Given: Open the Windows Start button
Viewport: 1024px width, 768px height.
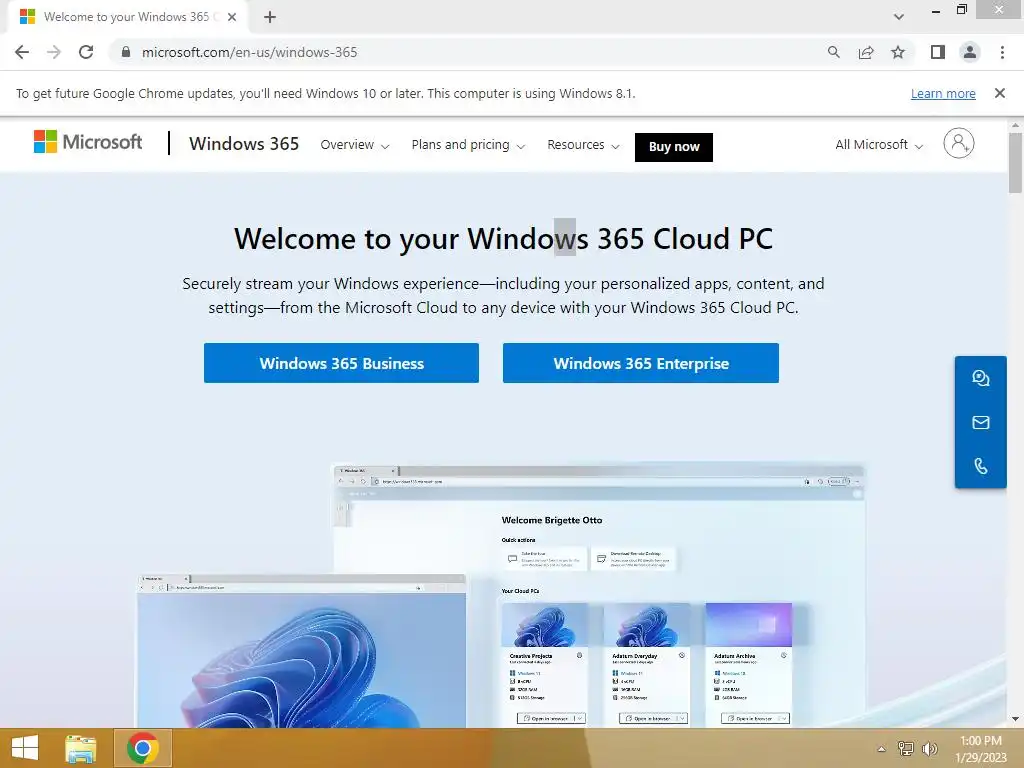Looking at the screenshot, I should coord(25,748).
